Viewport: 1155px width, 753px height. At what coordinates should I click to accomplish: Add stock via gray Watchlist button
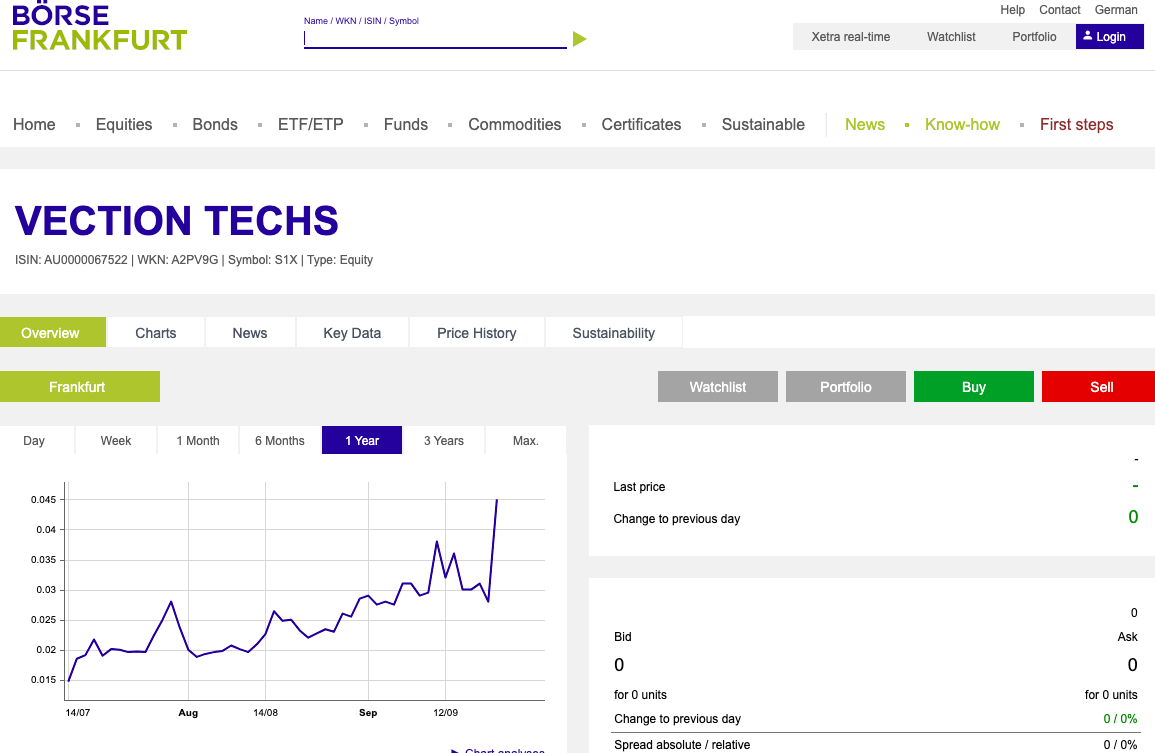[x=717, y=387]
